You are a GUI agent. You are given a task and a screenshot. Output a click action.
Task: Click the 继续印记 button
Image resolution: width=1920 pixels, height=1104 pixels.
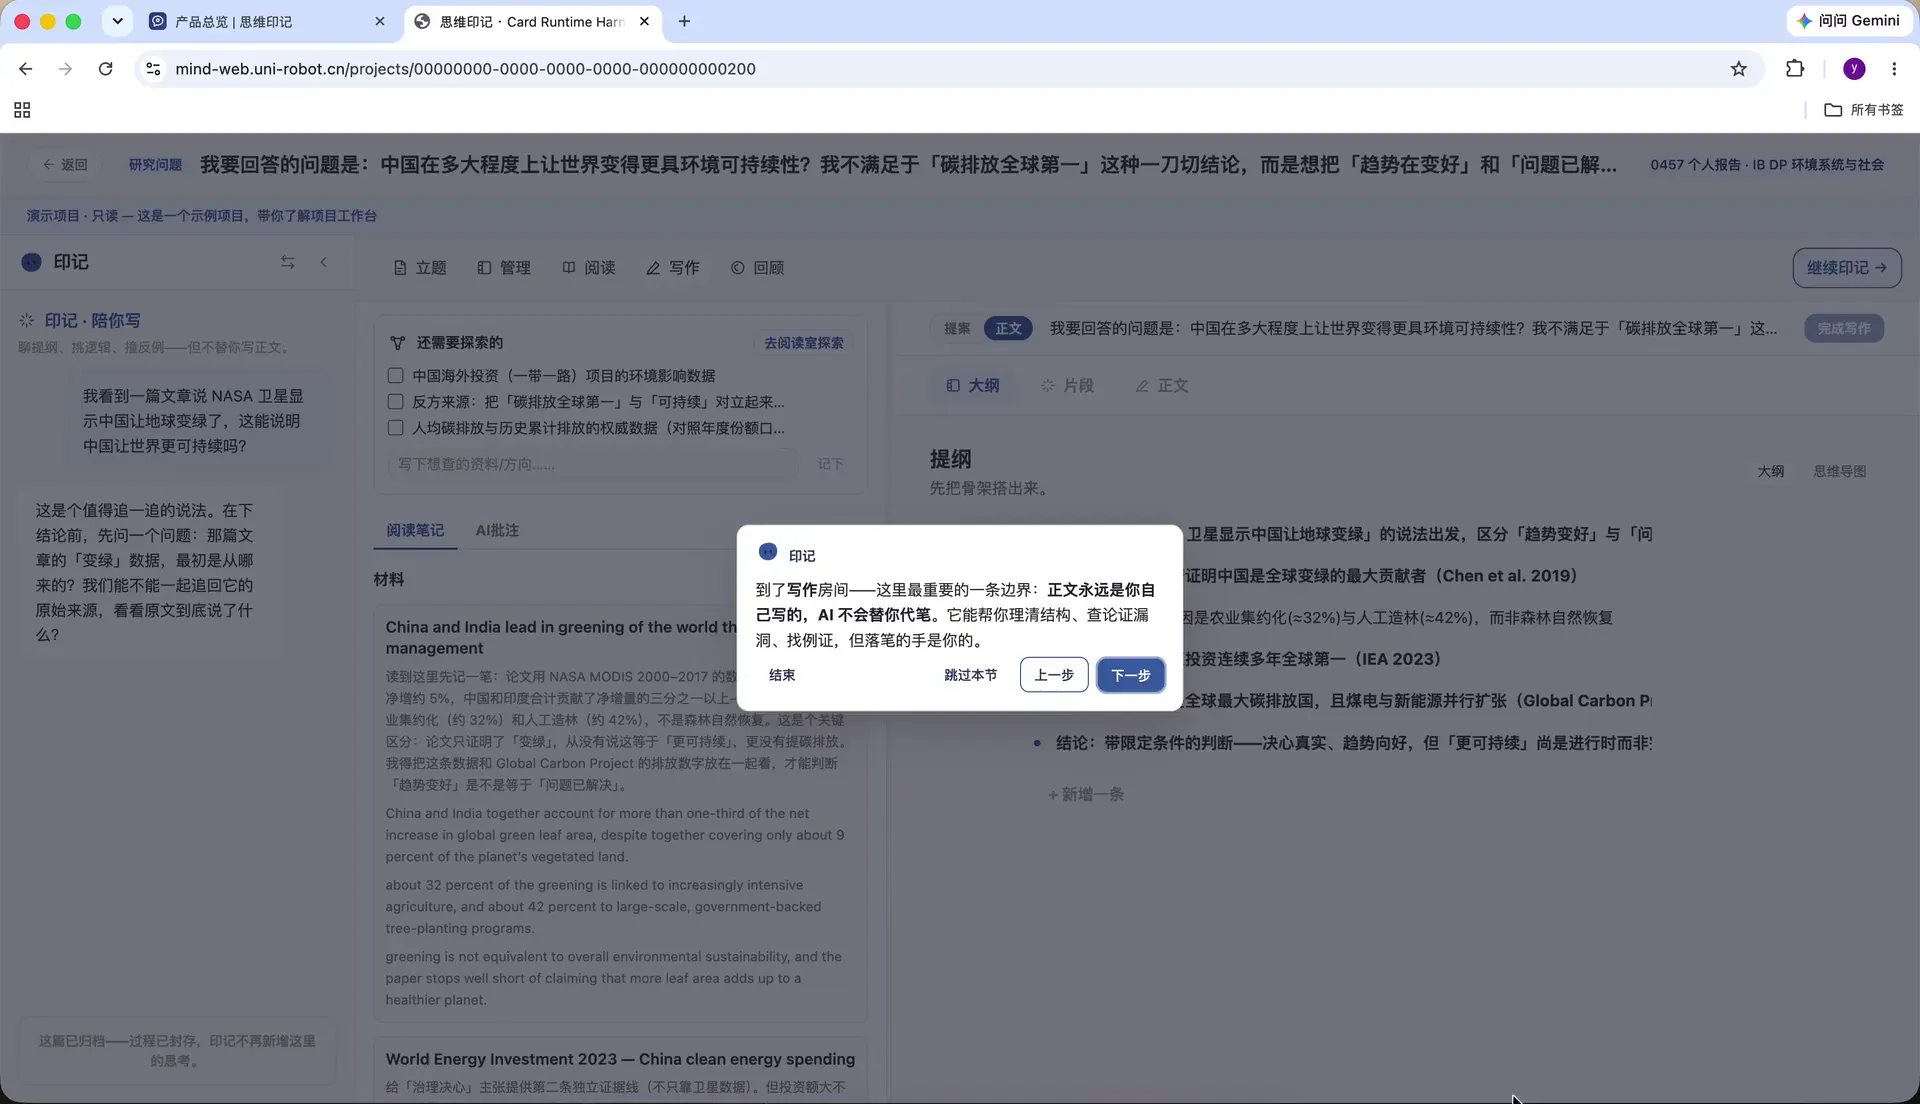(x=1846, y=268)
